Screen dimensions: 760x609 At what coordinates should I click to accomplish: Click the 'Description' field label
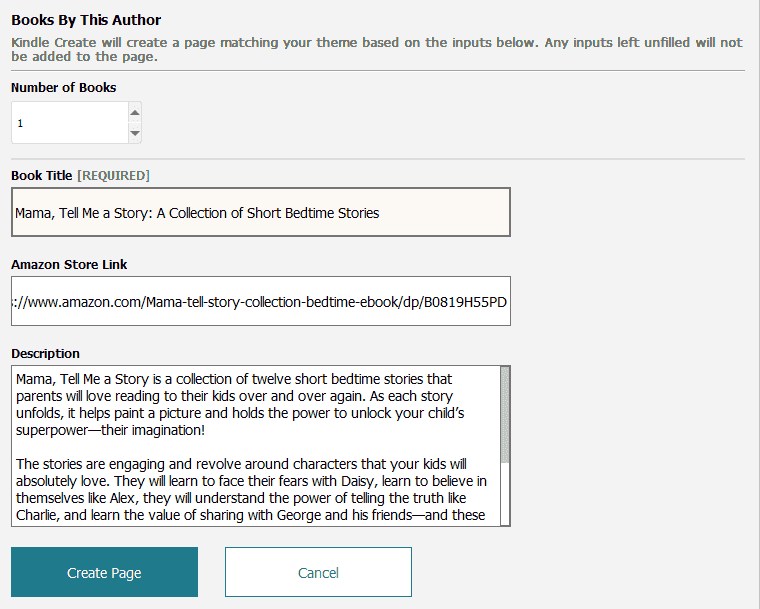tap(45, 354)
